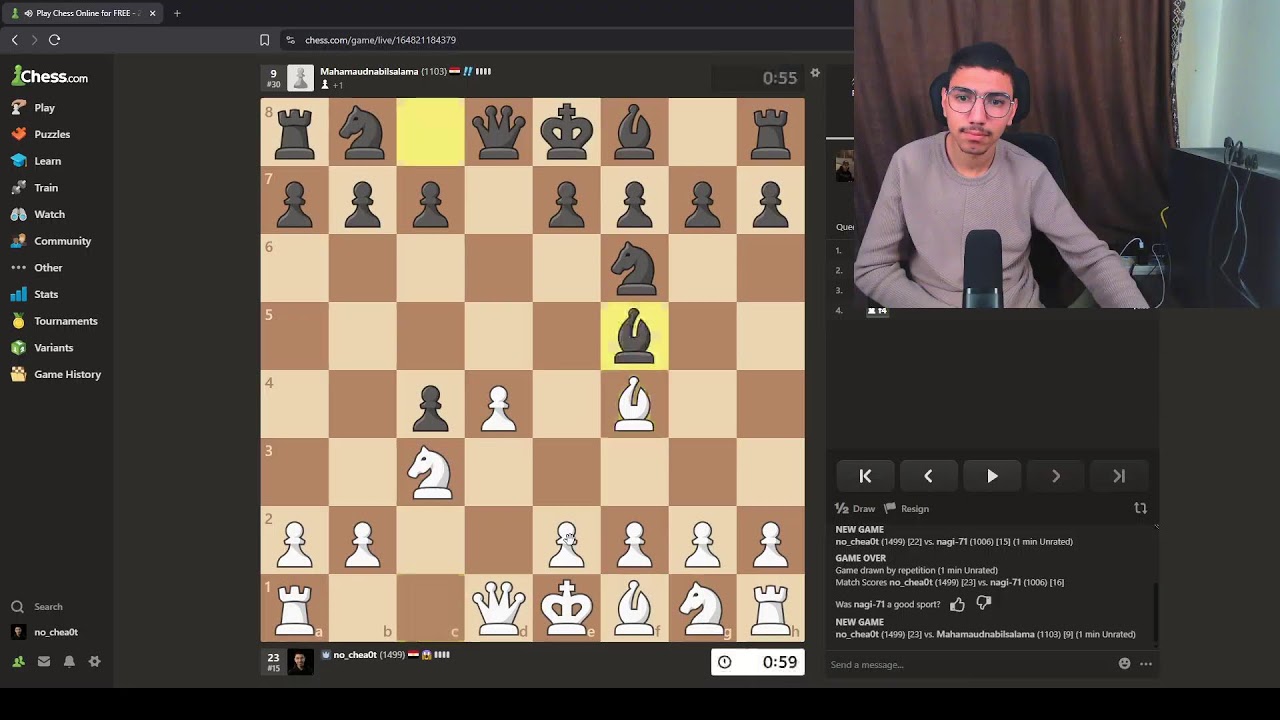Open the Community section
Image resolution: width=1280 pixels, height=720 pixels.
click(51, 241)
